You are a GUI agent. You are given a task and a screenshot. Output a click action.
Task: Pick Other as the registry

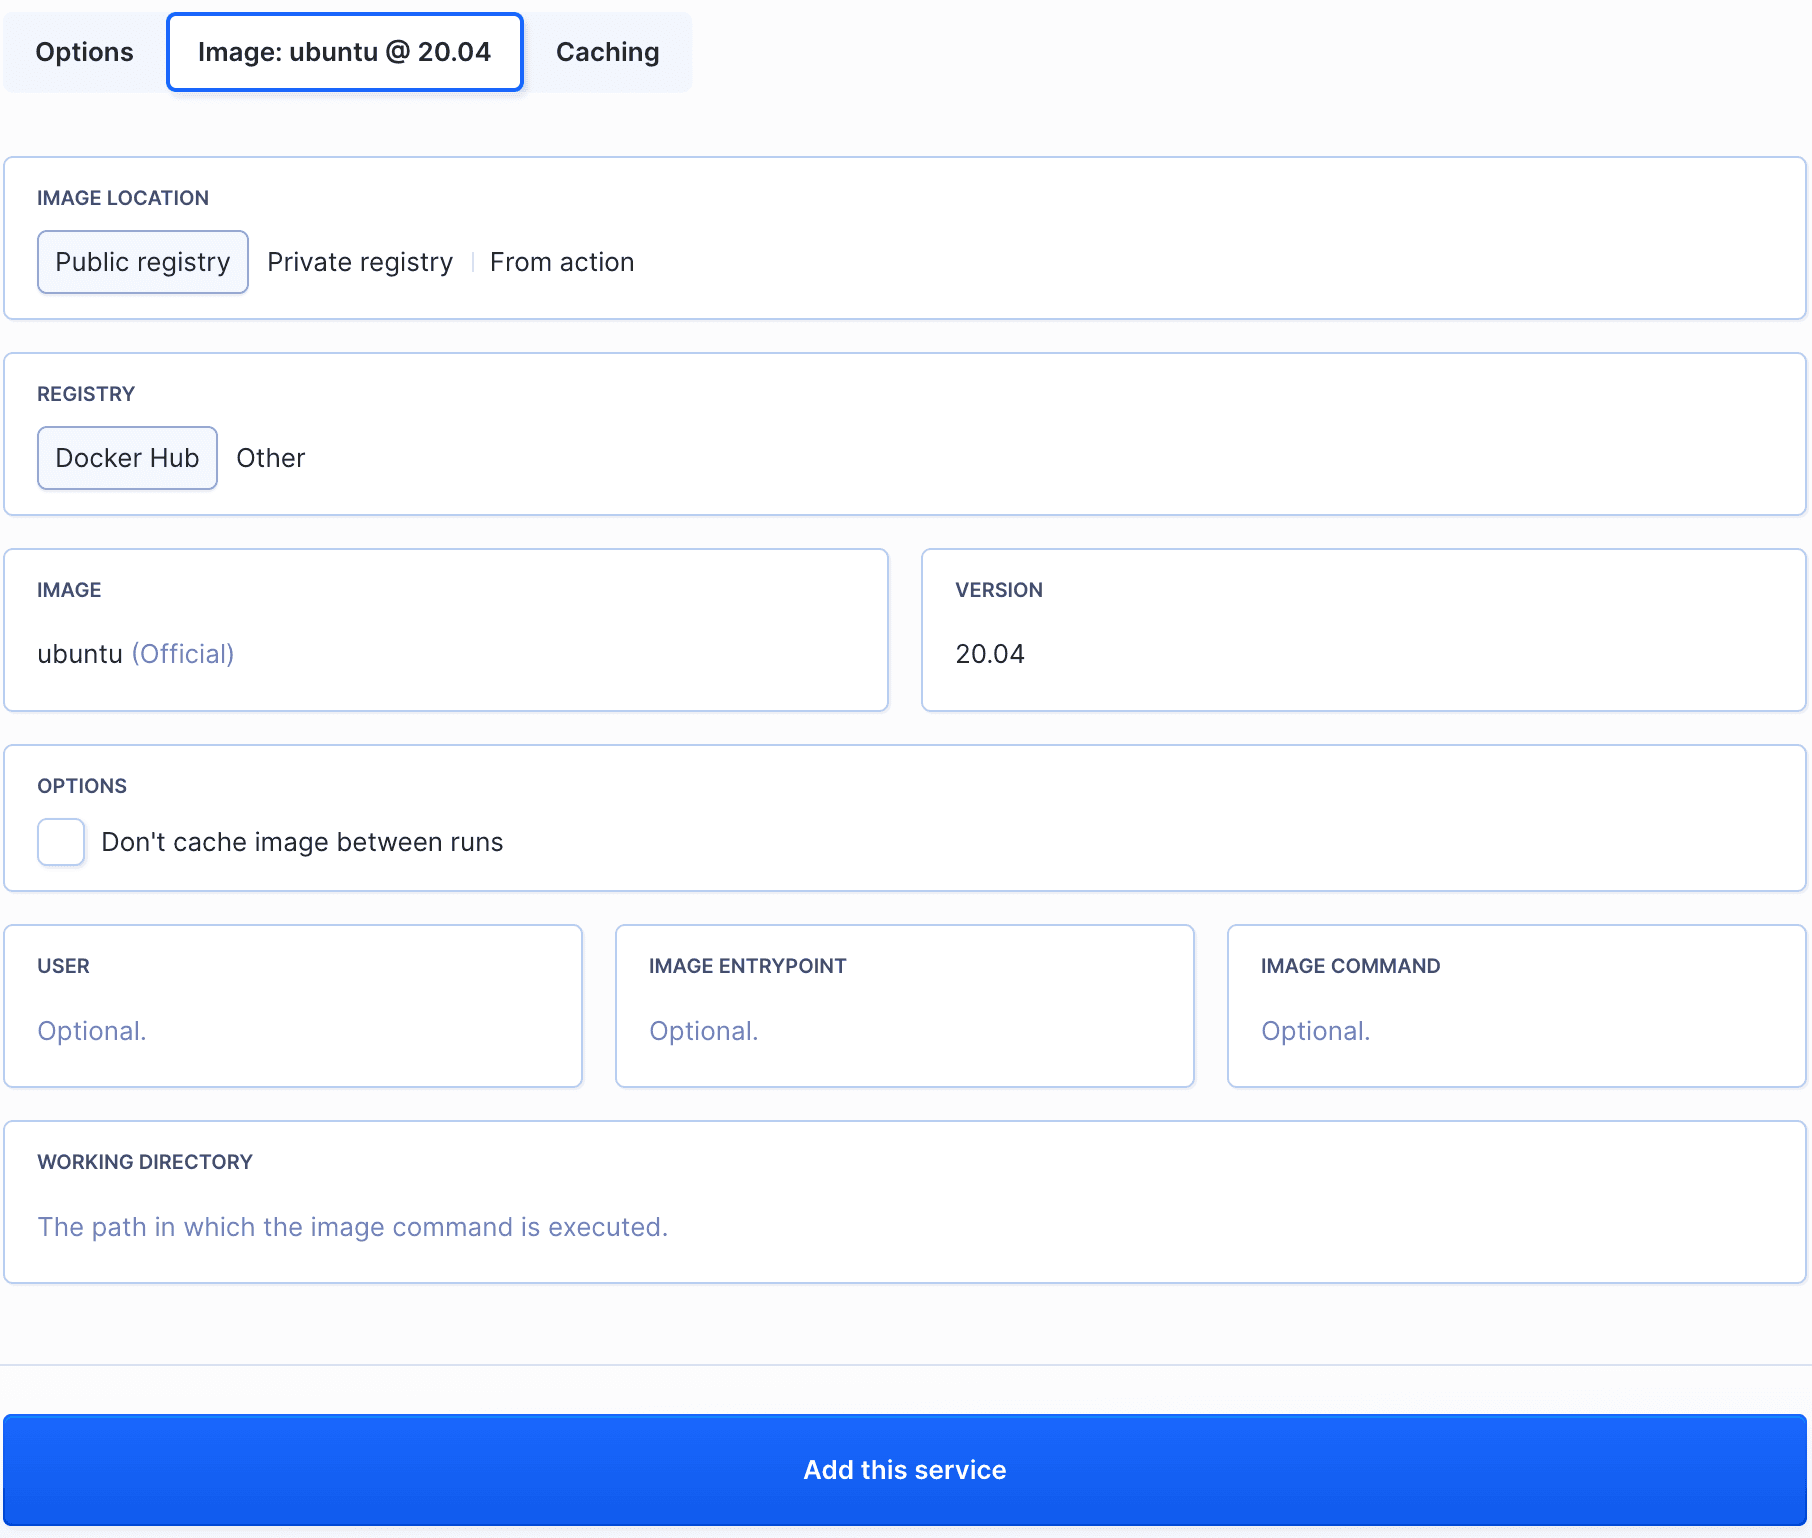(x=270, y=458)
